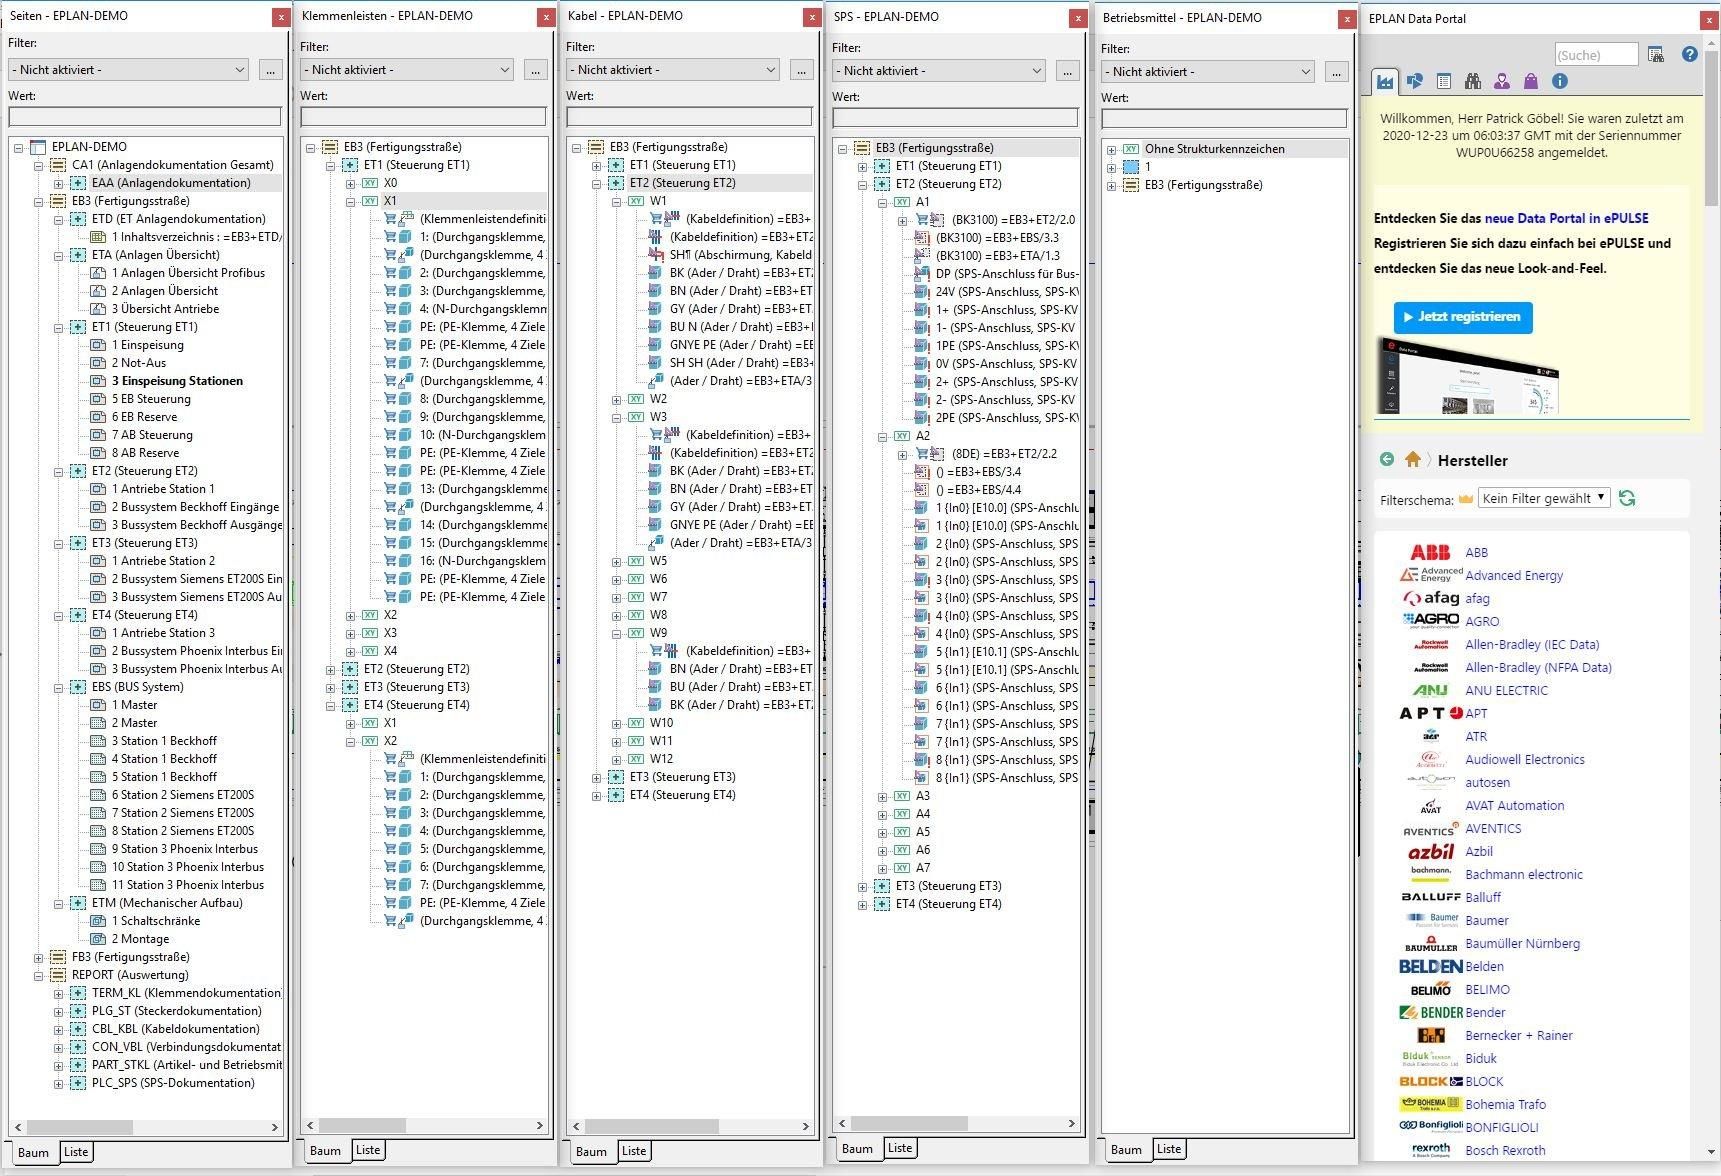Open the user account icon in Data Portal
Image resolution: width=1721 pixels, height=1176 pixels.
click(1501, 81)
